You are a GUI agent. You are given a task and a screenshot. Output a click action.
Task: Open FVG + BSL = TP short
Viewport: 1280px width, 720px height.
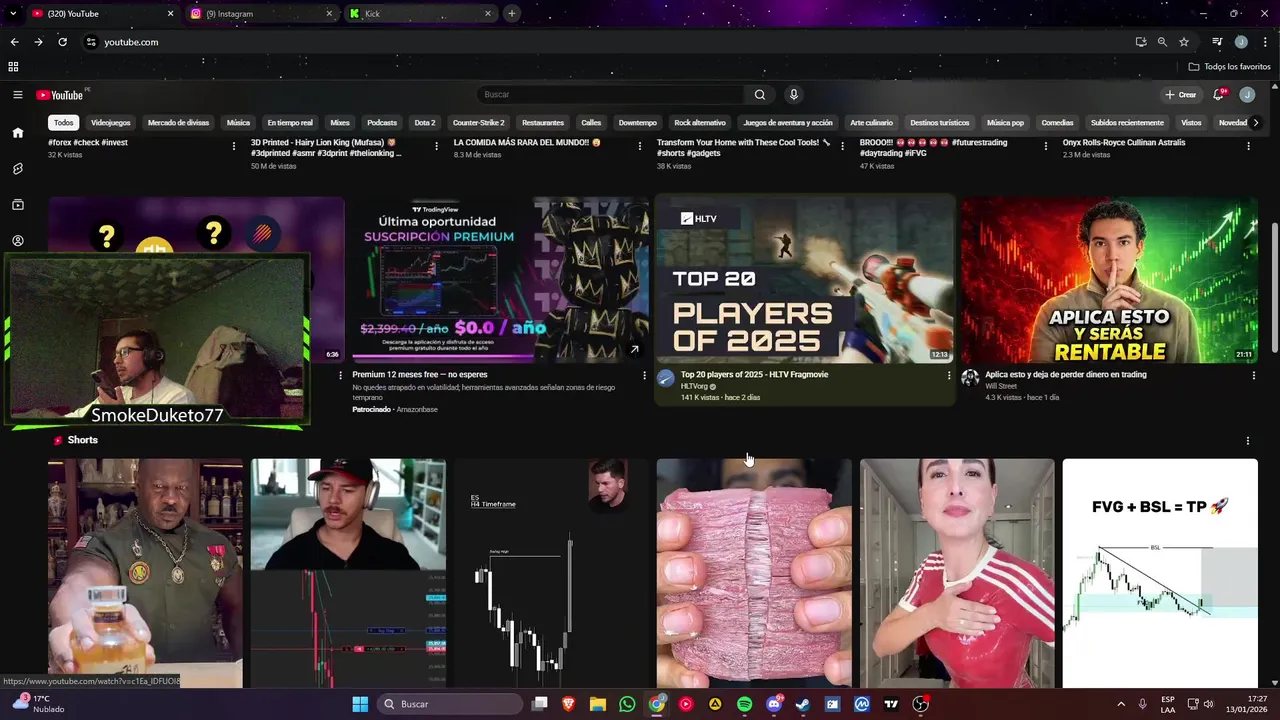pyautogui.click(x=1160, y=573)
